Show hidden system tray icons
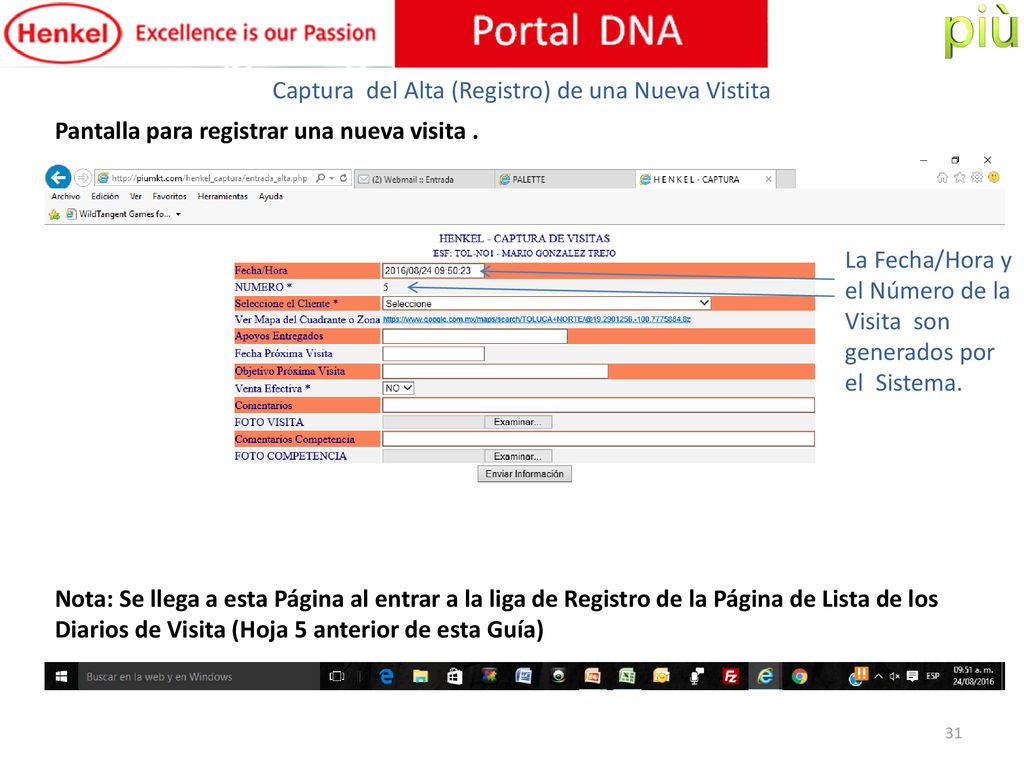 [x=878, y=677]
